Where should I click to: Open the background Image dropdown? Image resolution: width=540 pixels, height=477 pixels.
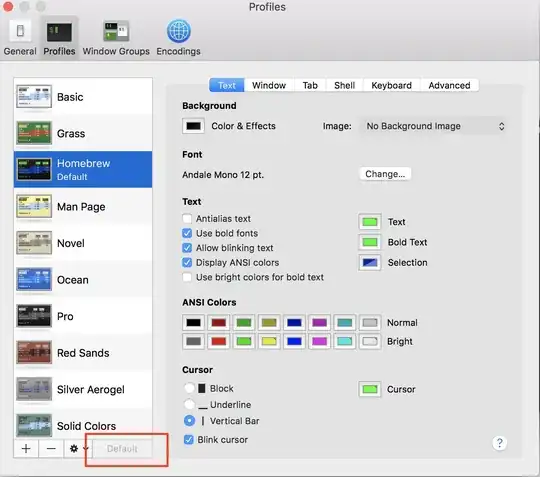pos(433,126)
